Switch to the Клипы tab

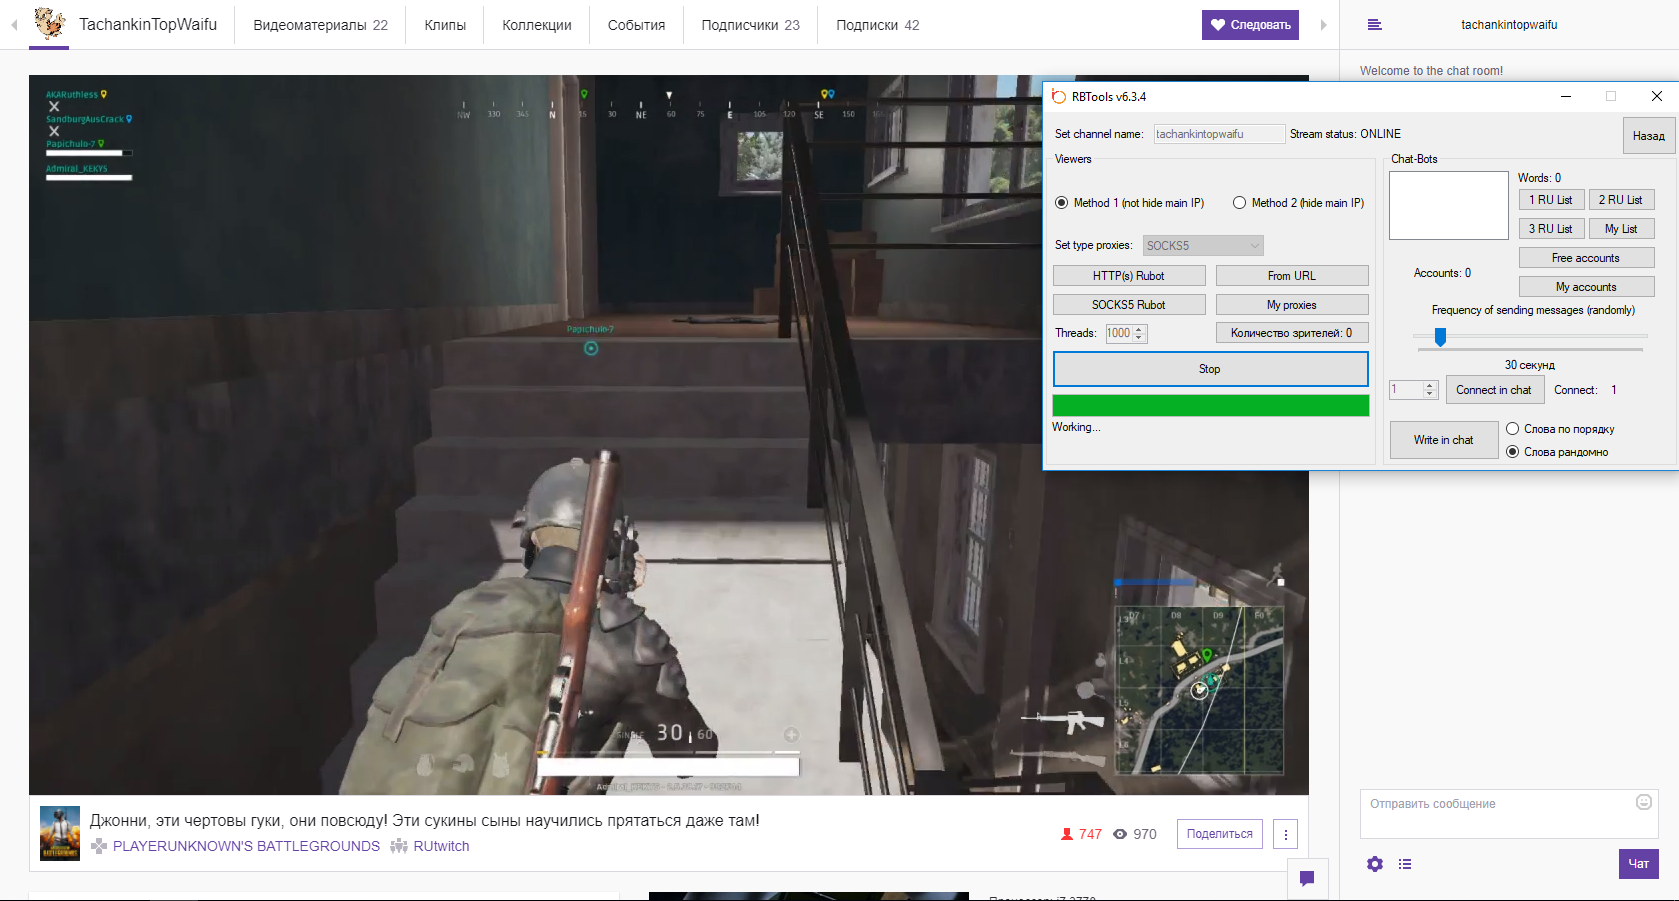[445, 25]
